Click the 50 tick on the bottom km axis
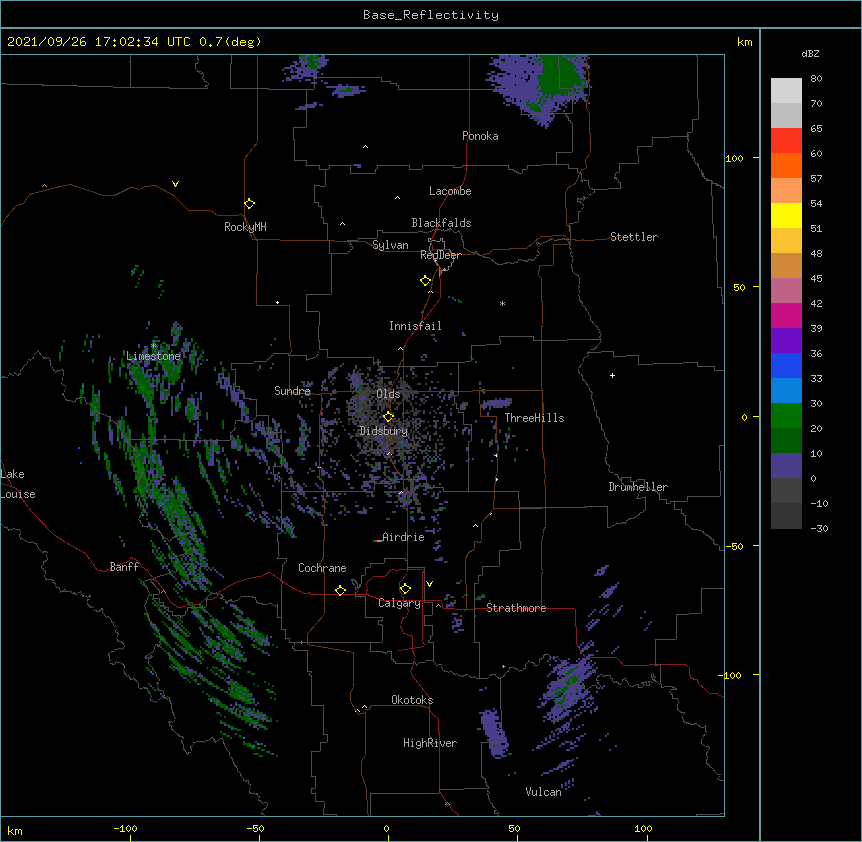The image size is (862, 842). point(514,829)
